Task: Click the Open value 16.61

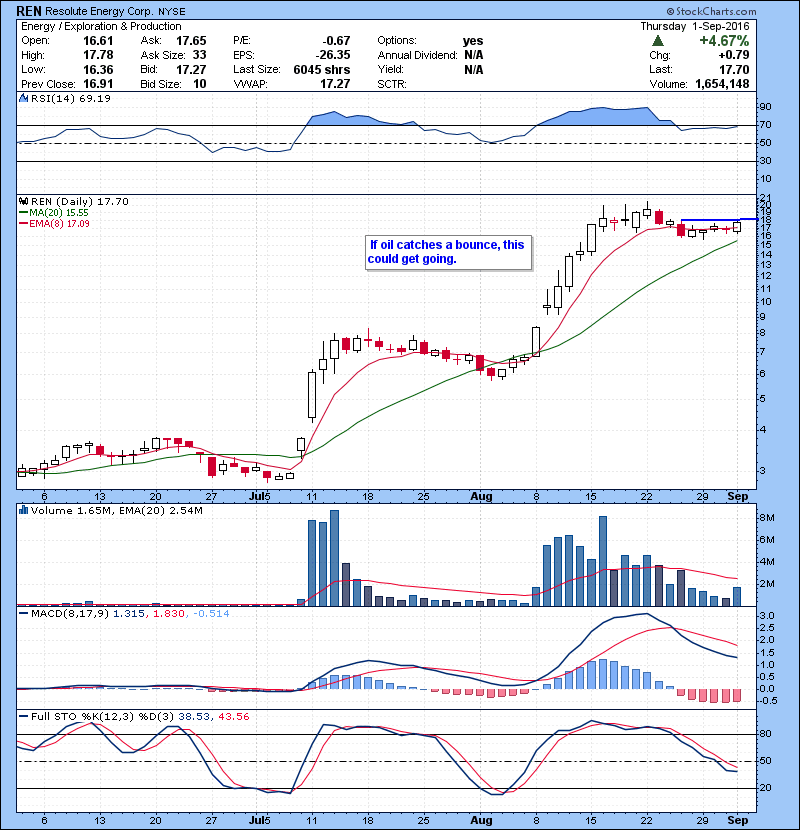Action: [x=98, y=41]
